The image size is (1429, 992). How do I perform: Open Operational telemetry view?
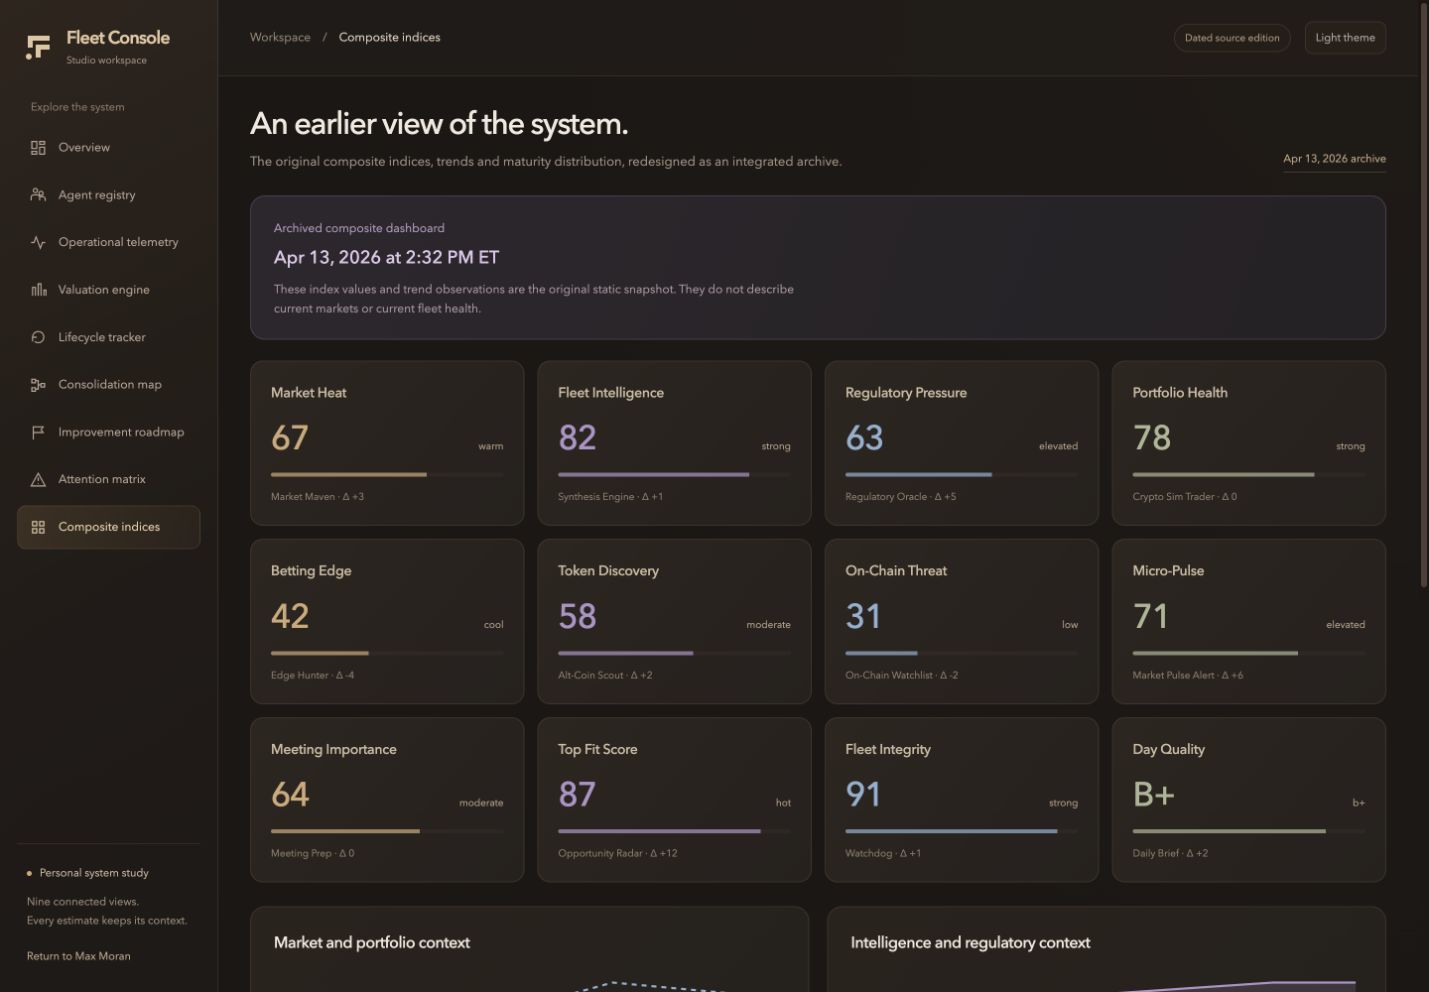point(108,242)
